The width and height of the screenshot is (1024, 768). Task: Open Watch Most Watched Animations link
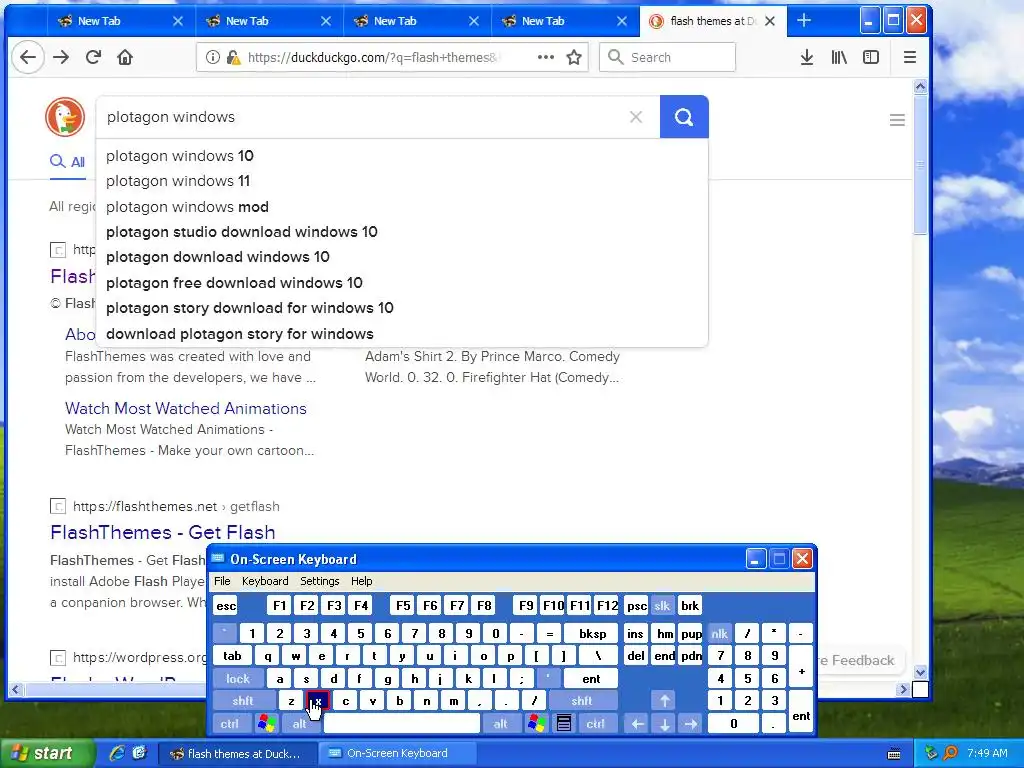click(185, 408)
